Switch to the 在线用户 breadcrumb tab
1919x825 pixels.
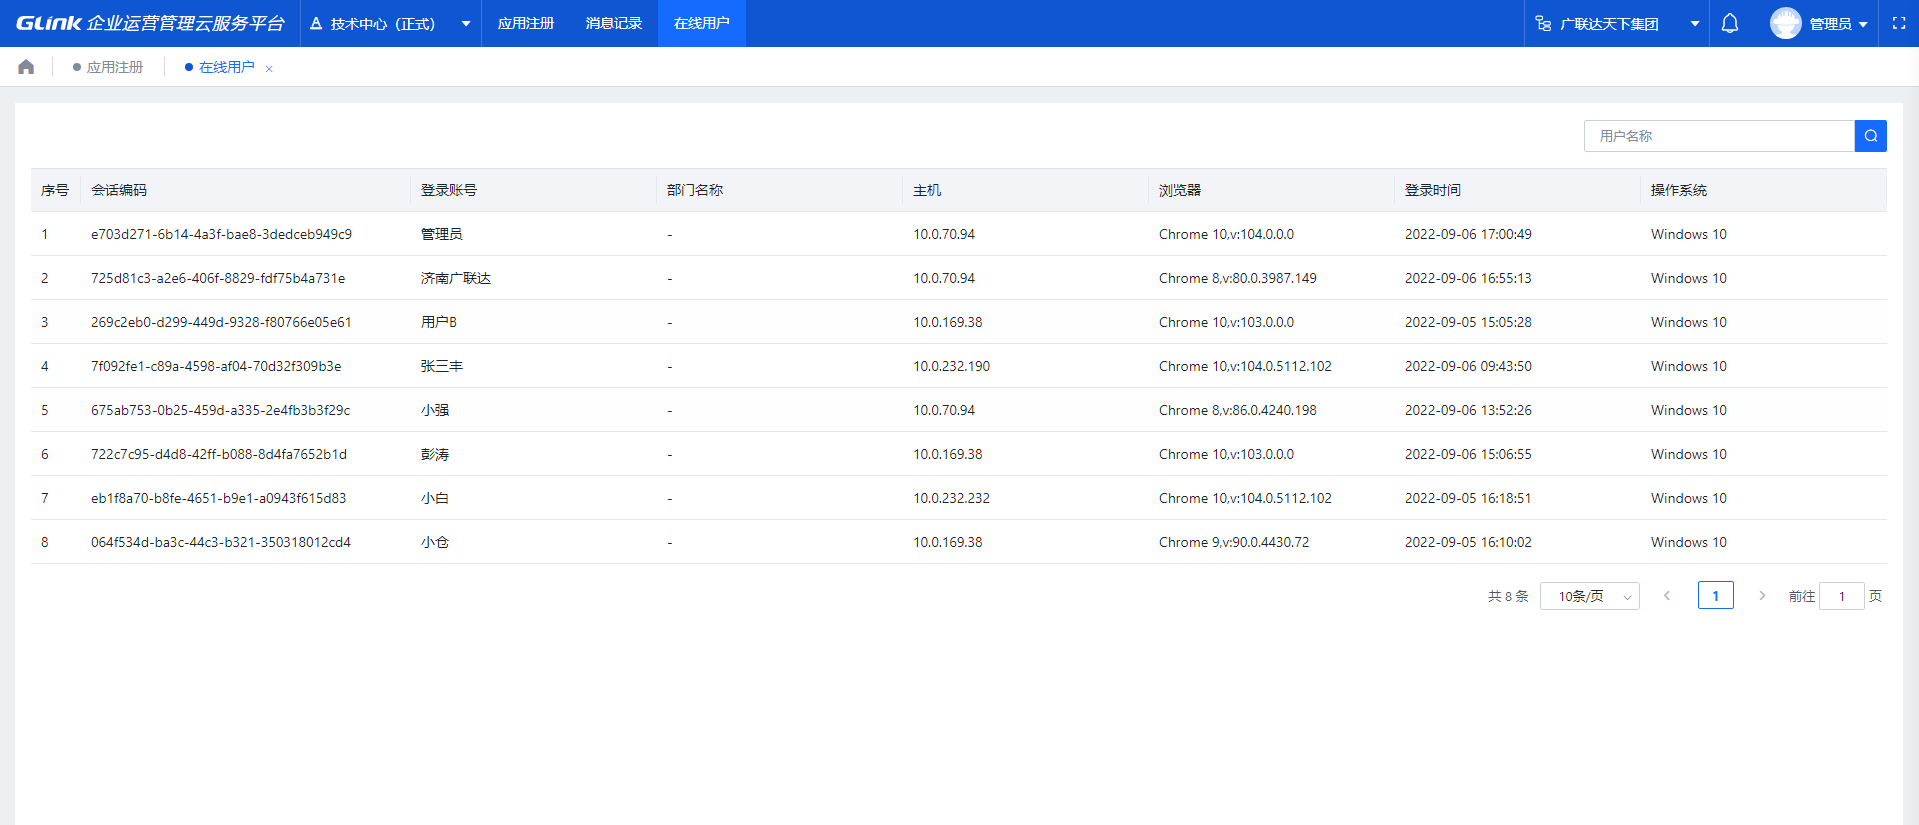click(220, 67)
